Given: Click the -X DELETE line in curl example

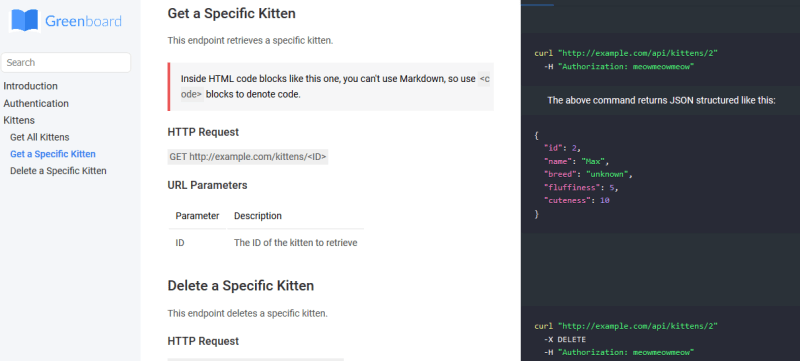Looking at the screenshot, I should [x=565, y=339].
